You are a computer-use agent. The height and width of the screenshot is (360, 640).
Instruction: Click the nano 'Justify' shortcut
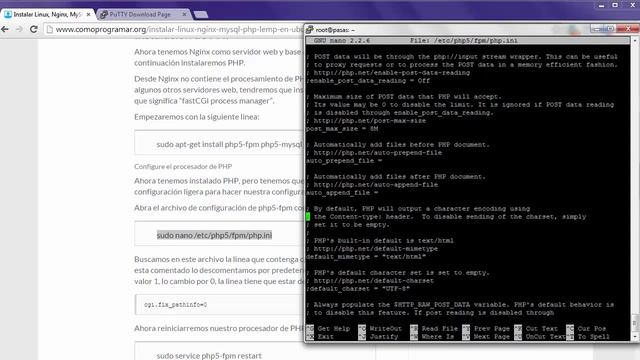[x=378, y=337]
